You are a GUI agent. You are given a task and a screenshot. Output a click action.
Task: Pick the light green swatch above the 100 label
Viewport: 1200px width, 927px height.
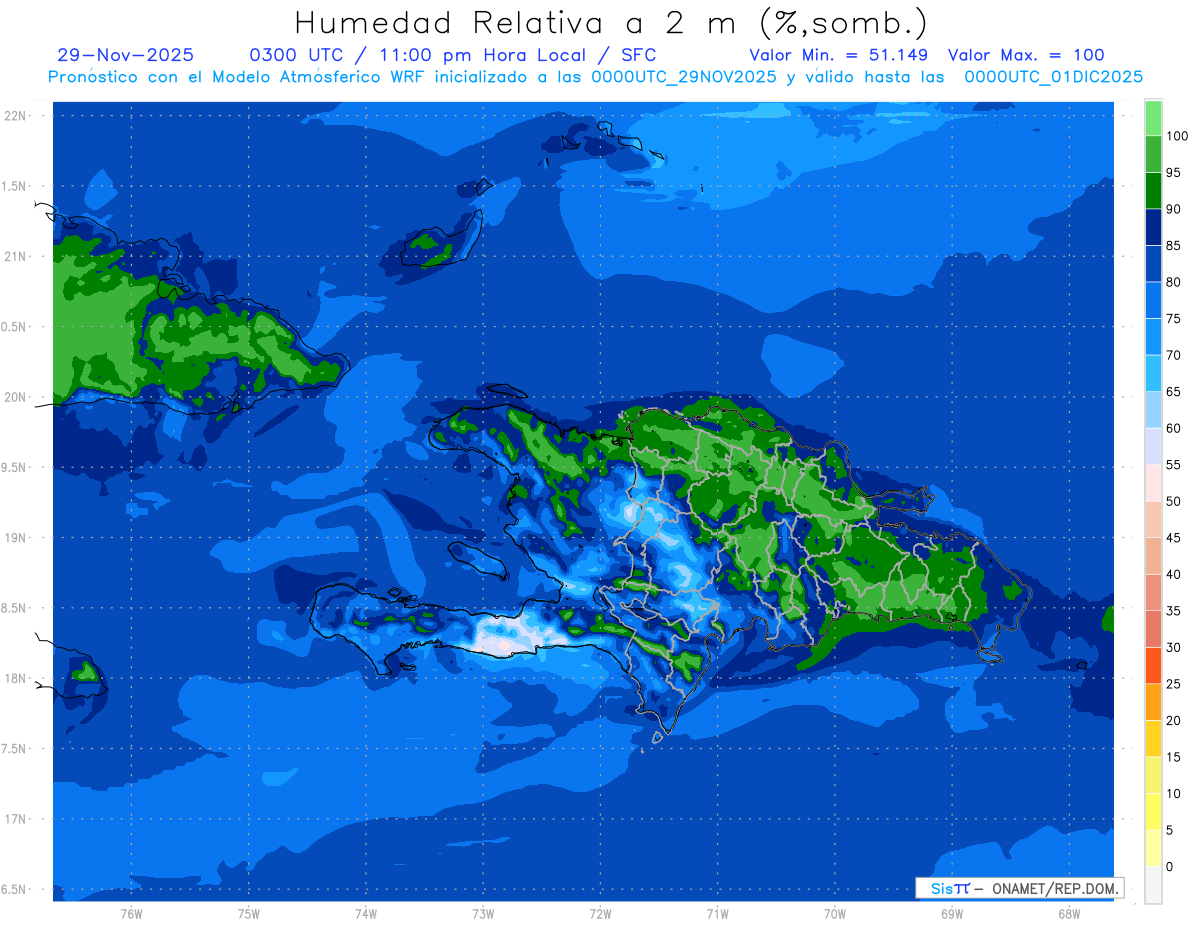click(1153, 118)
